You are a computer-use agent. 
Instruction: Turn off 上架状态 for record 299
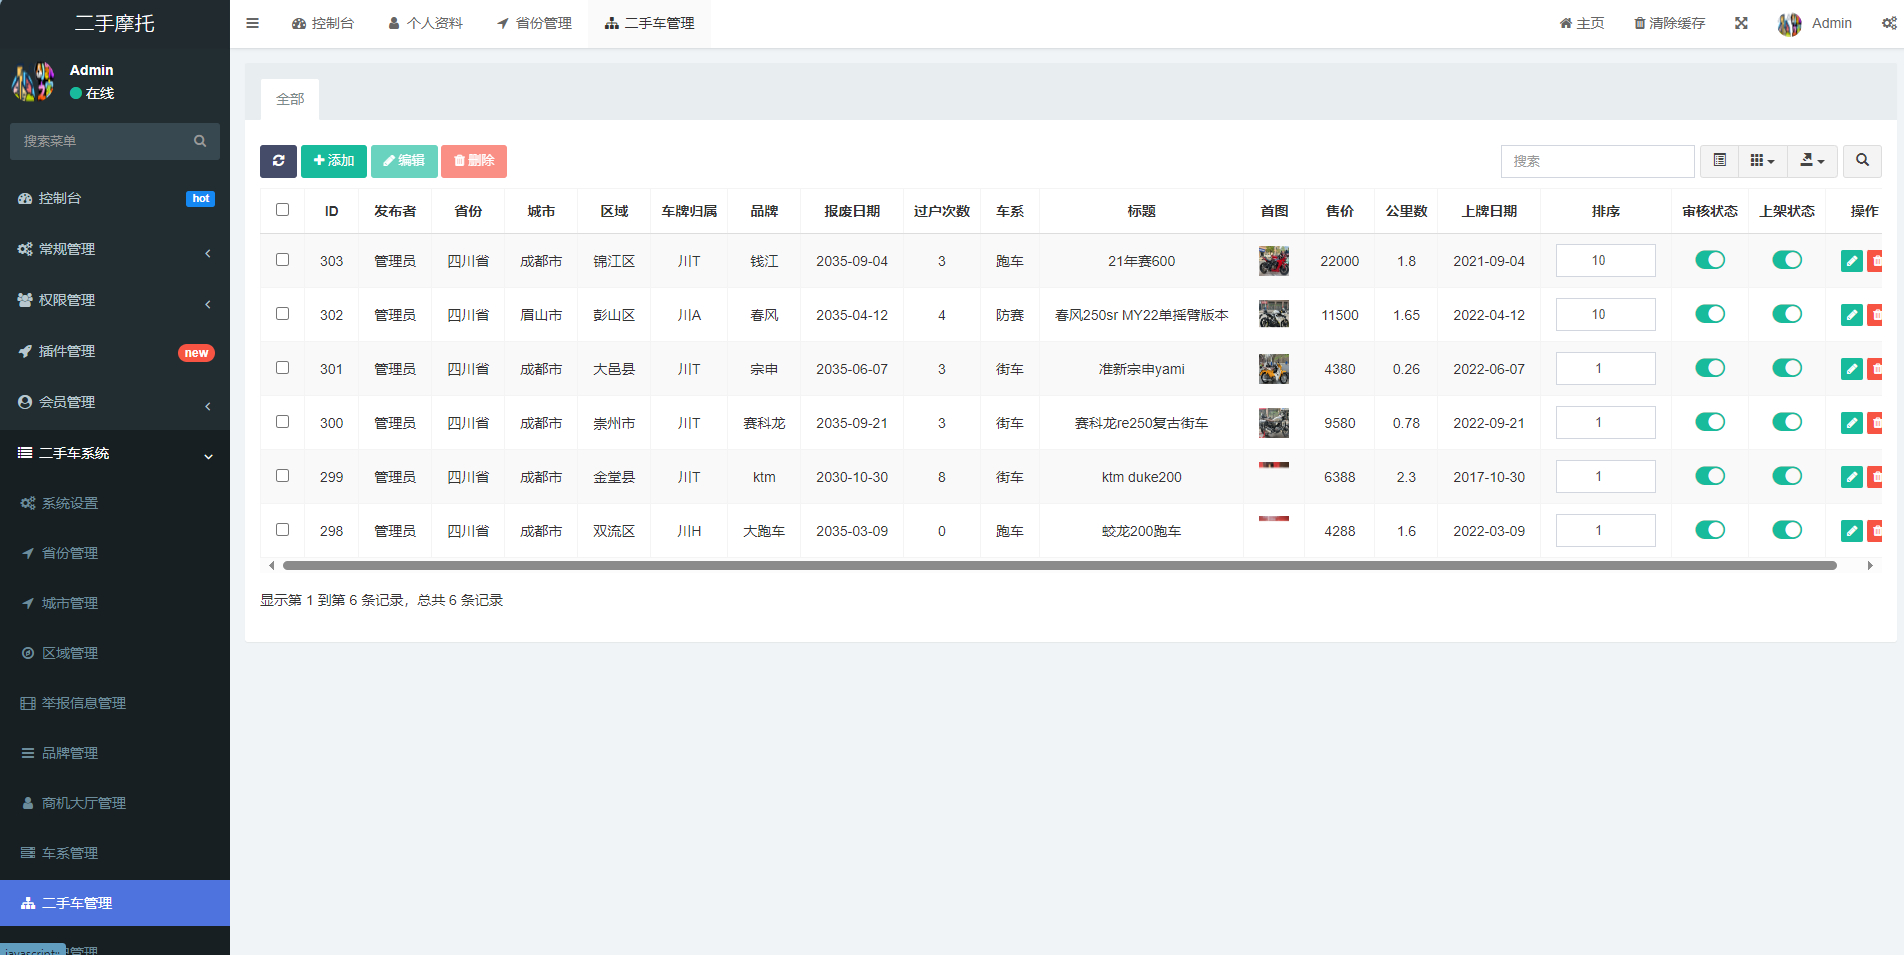tap(1787, 476)
